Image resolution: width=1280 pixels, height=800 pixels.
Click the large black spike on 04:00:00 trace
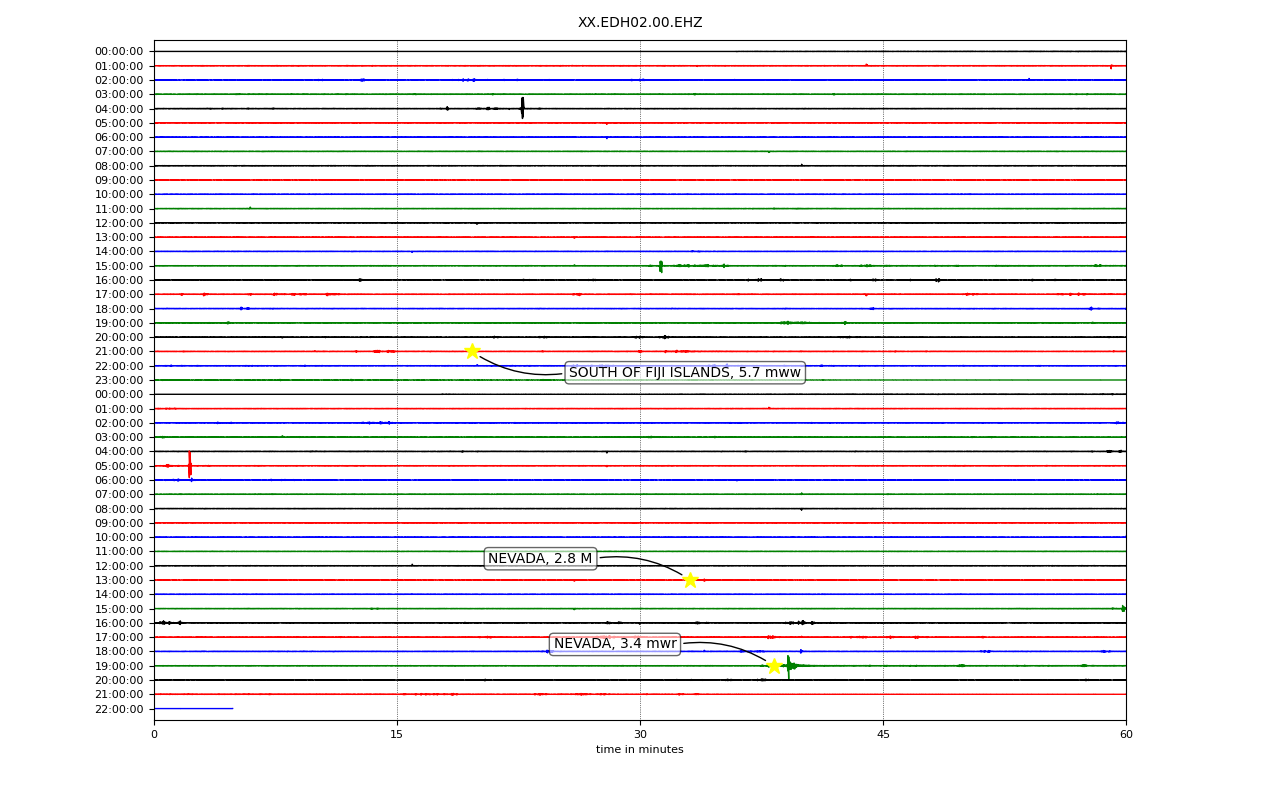point(522,107)
